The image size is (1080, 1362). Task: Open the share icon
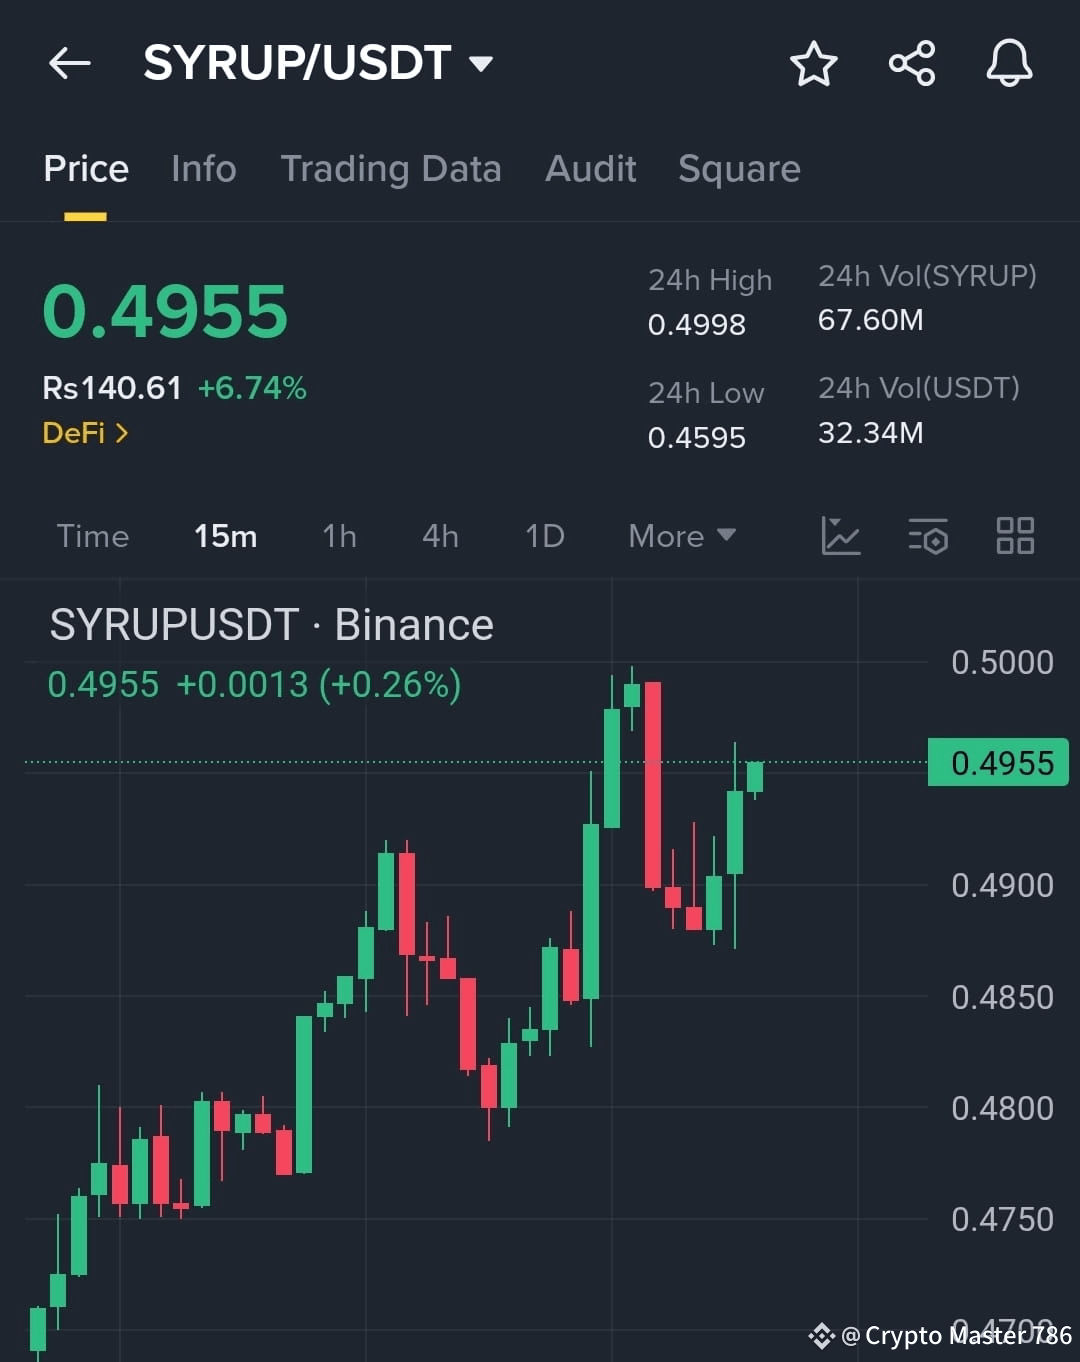tap(912, 64)
